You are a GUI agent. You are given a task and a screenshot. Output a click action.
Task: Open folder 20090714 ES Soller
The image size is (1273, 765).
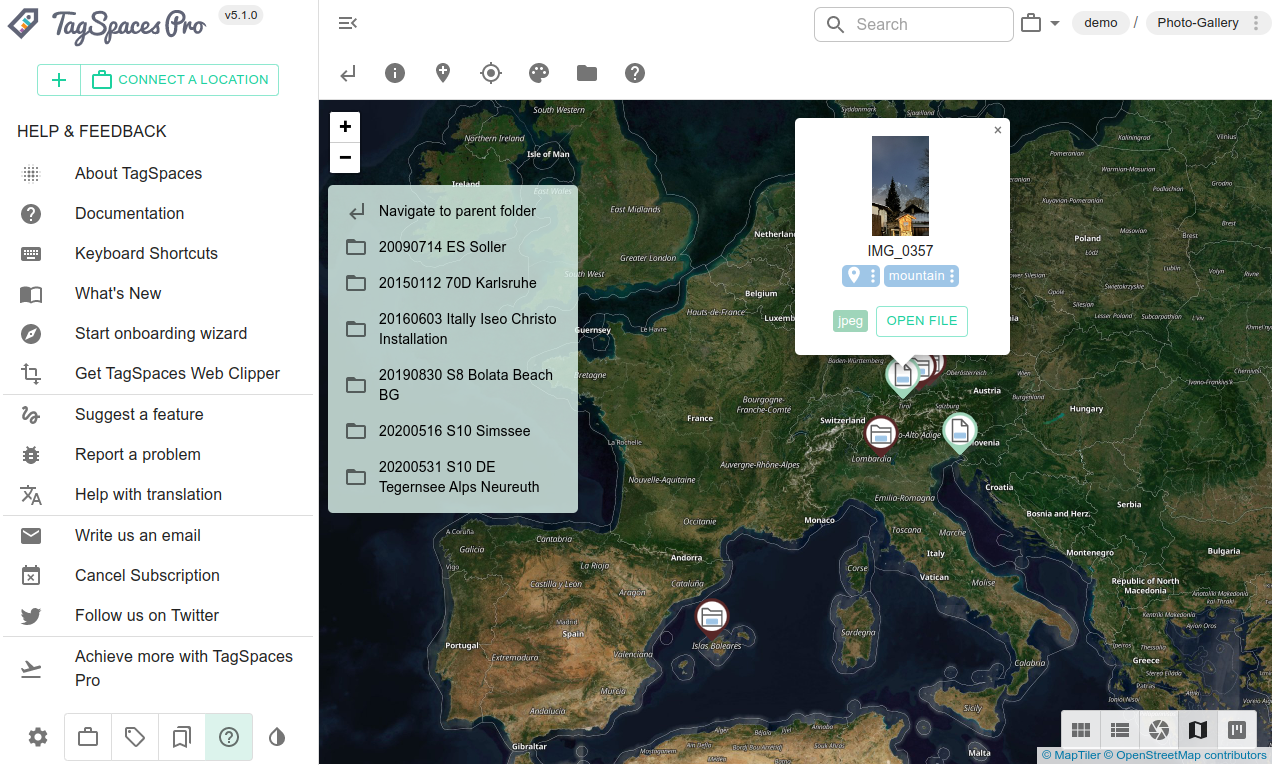[453, 247]
